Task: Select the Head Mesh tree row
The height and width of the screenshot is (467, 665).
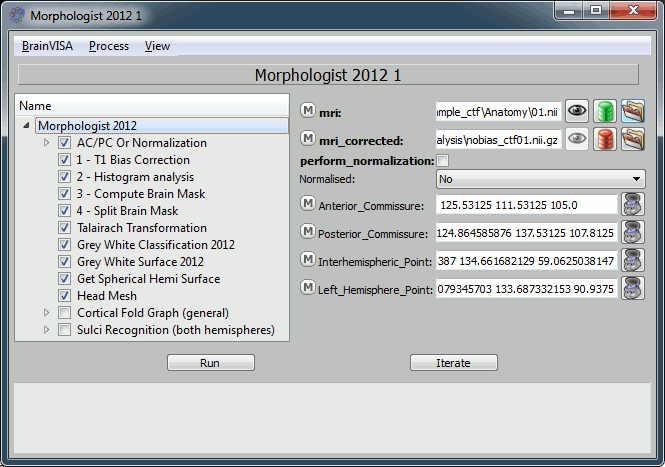Action: [x=107, y=296]
